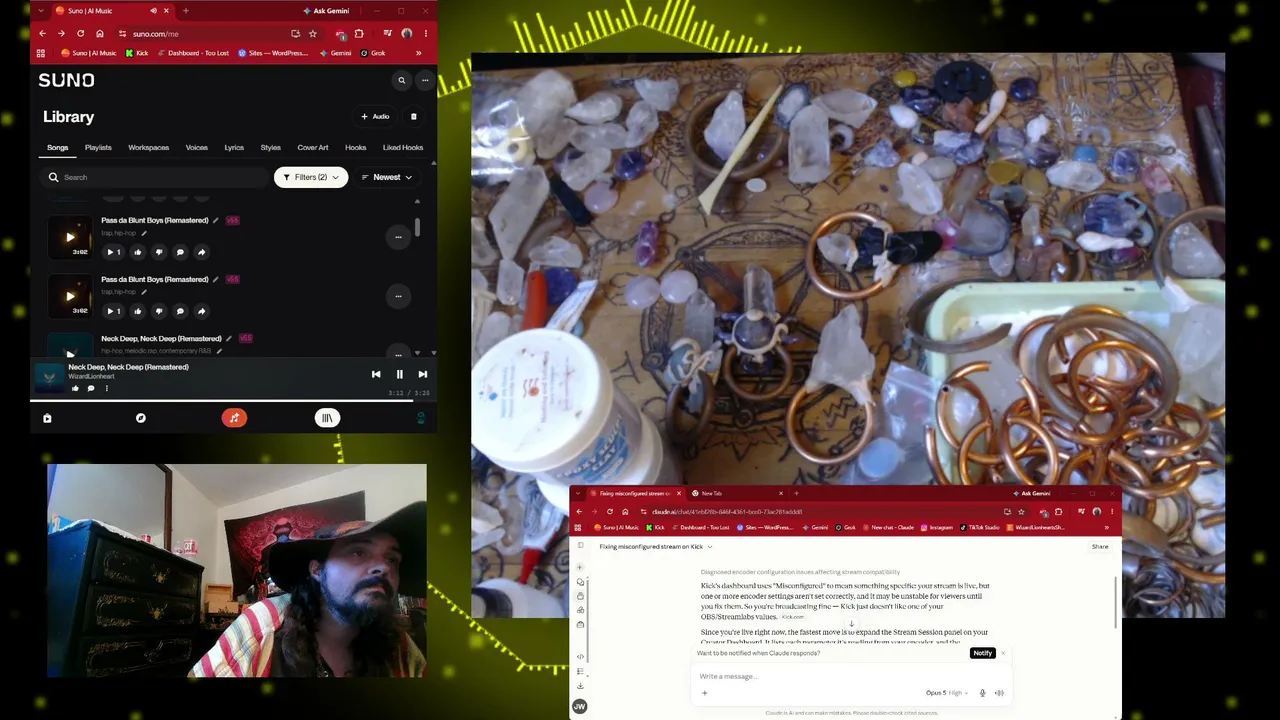Screen dimensions: 1280x720
Task: Like the first Pass da Blunt Boys song
Action: coord(137,252)
